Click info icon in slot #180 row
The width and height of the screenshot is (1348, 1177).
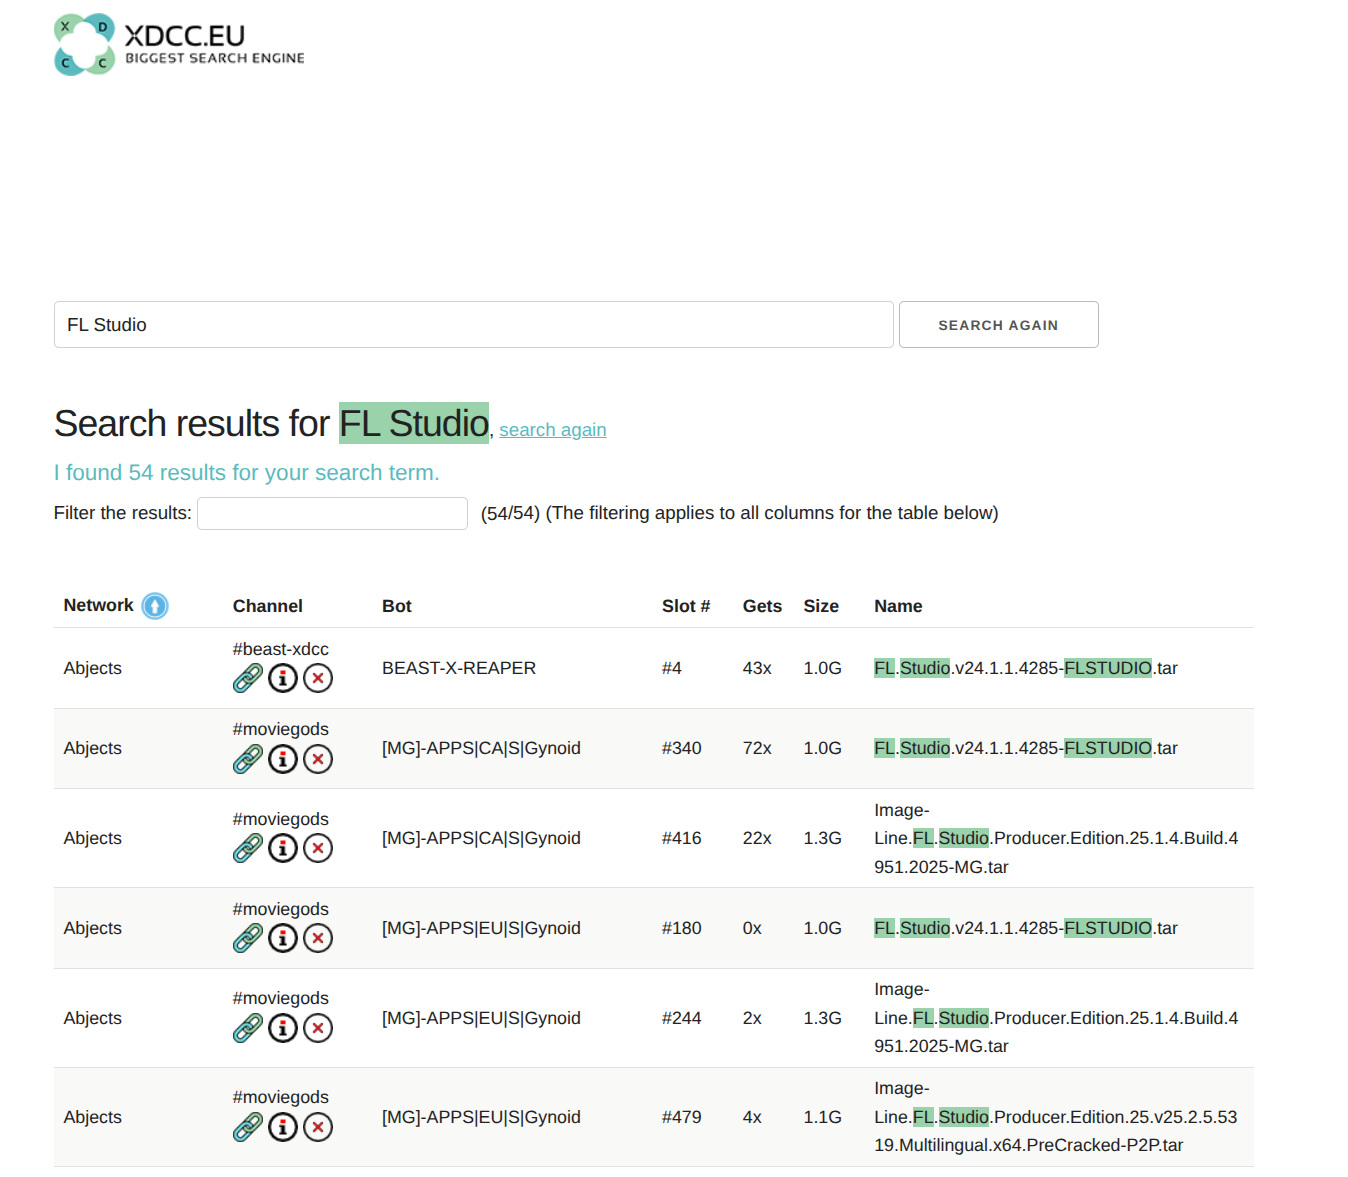click(x=283, y=938)
